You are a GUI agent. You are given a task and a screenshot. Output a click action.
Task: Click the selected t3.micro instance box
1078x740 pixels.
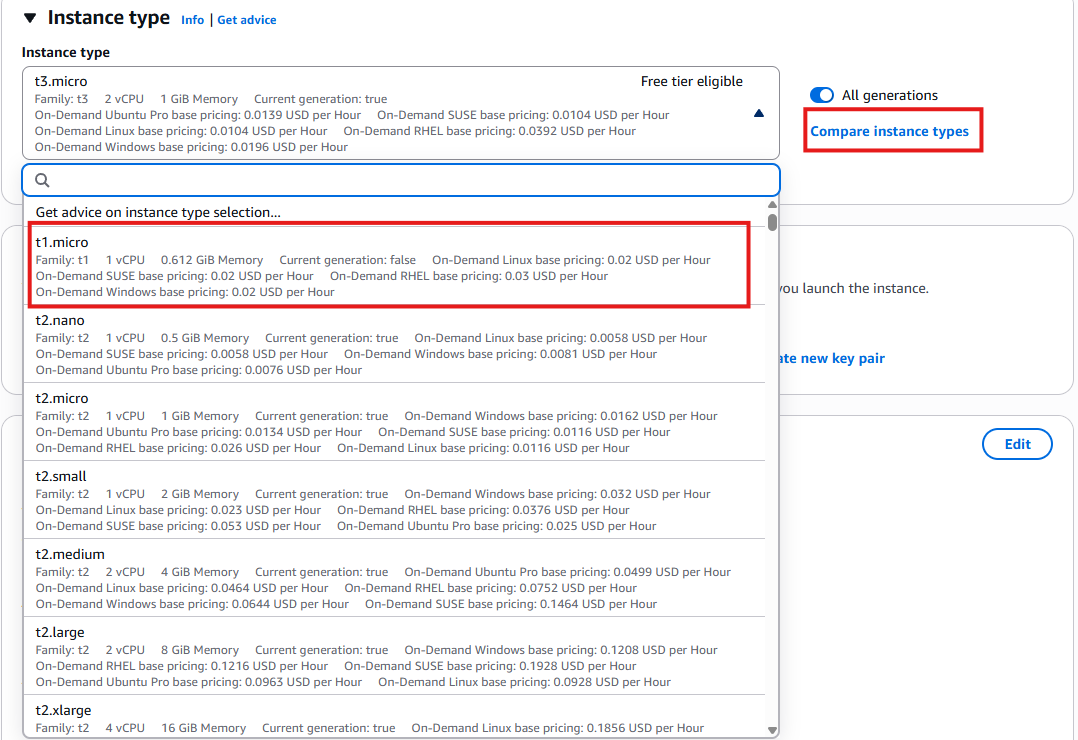[x=401, y=113]
